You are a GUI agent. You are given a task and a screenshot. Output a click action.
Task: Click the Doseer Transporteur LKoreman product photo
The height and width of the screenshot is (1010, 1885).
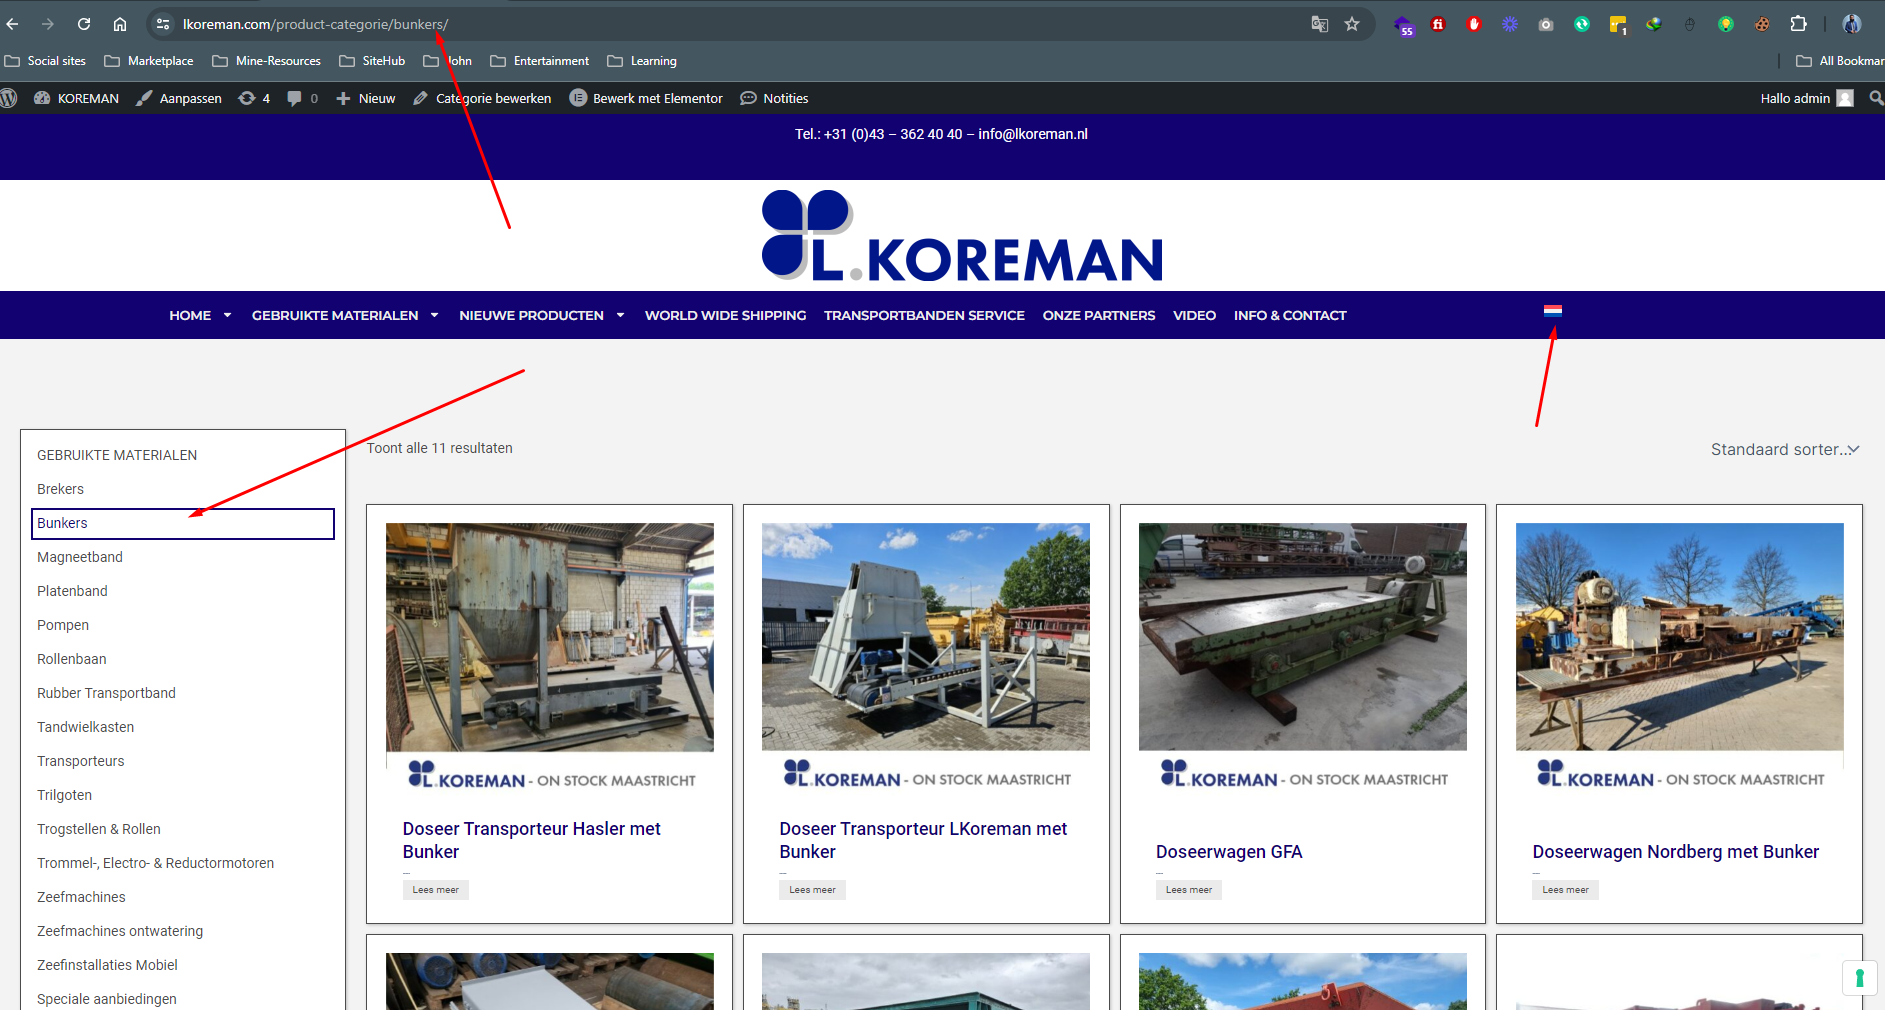[926, 637]
